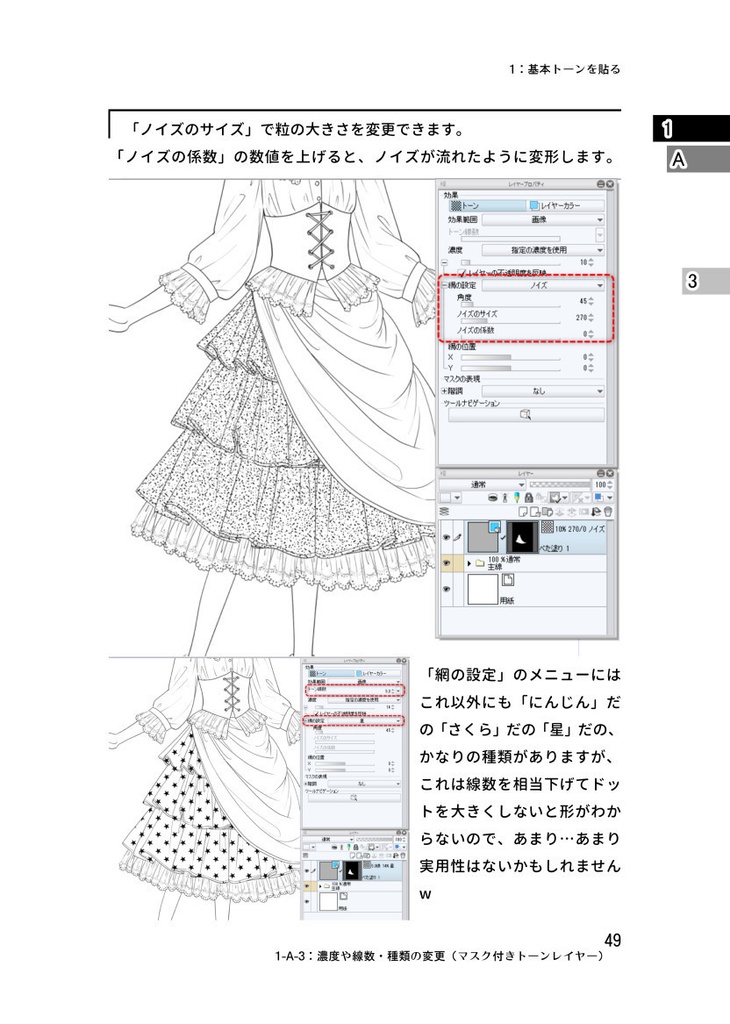
Task: Toggle the draft layer pencil icon in larger Layer panel
Action: click(x=516, y=498)
